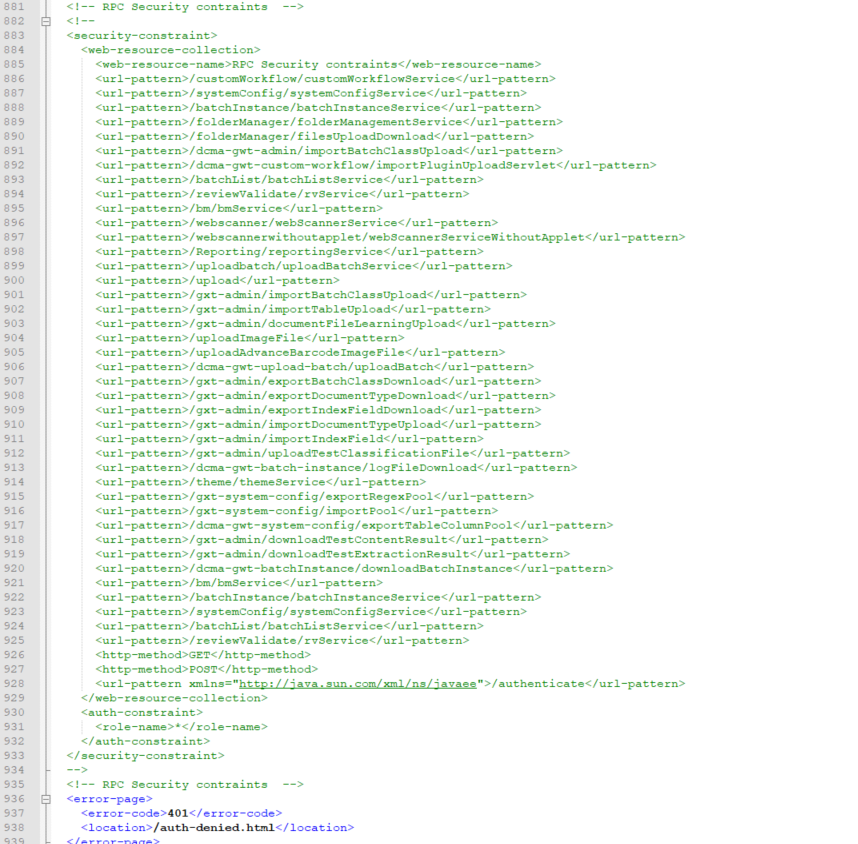Collapse the error-page fold marker at line 936
Image resolution: width=858 pixels, height=844 pixels.
click(46, 799)
